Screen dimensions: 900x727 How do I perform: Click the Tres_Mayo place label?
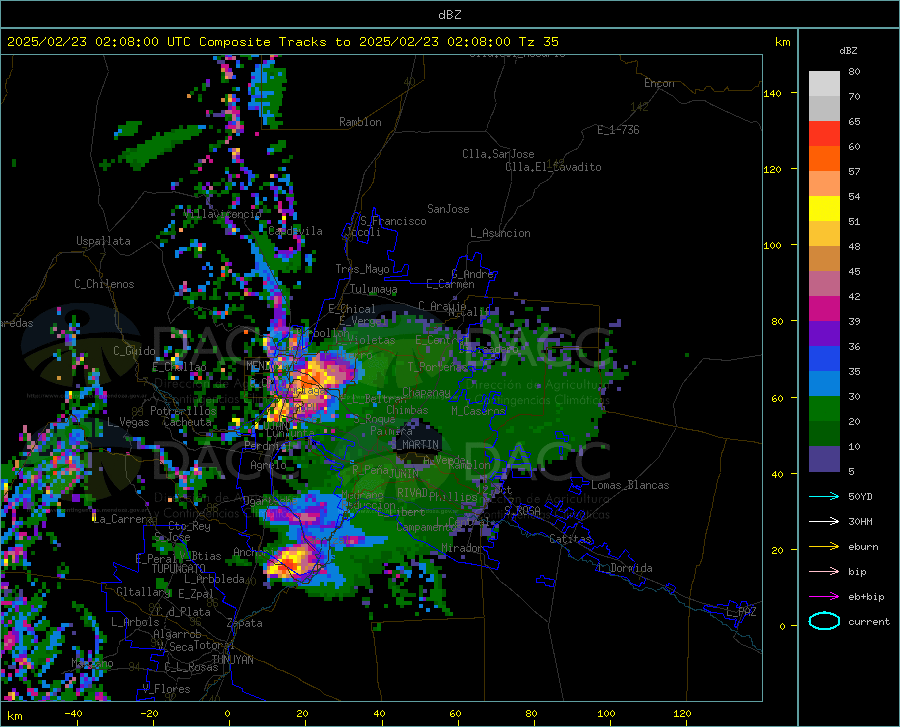pos(362,269)
